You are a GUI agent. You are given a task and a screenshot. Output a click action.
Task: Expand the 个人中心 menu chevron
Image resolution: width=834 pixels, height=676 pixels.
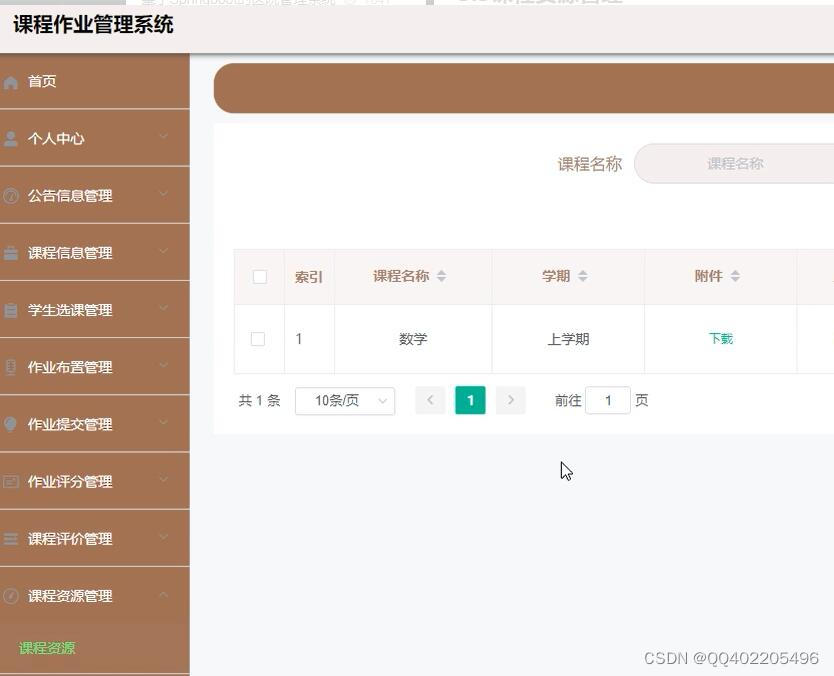[x=164, y=136]
